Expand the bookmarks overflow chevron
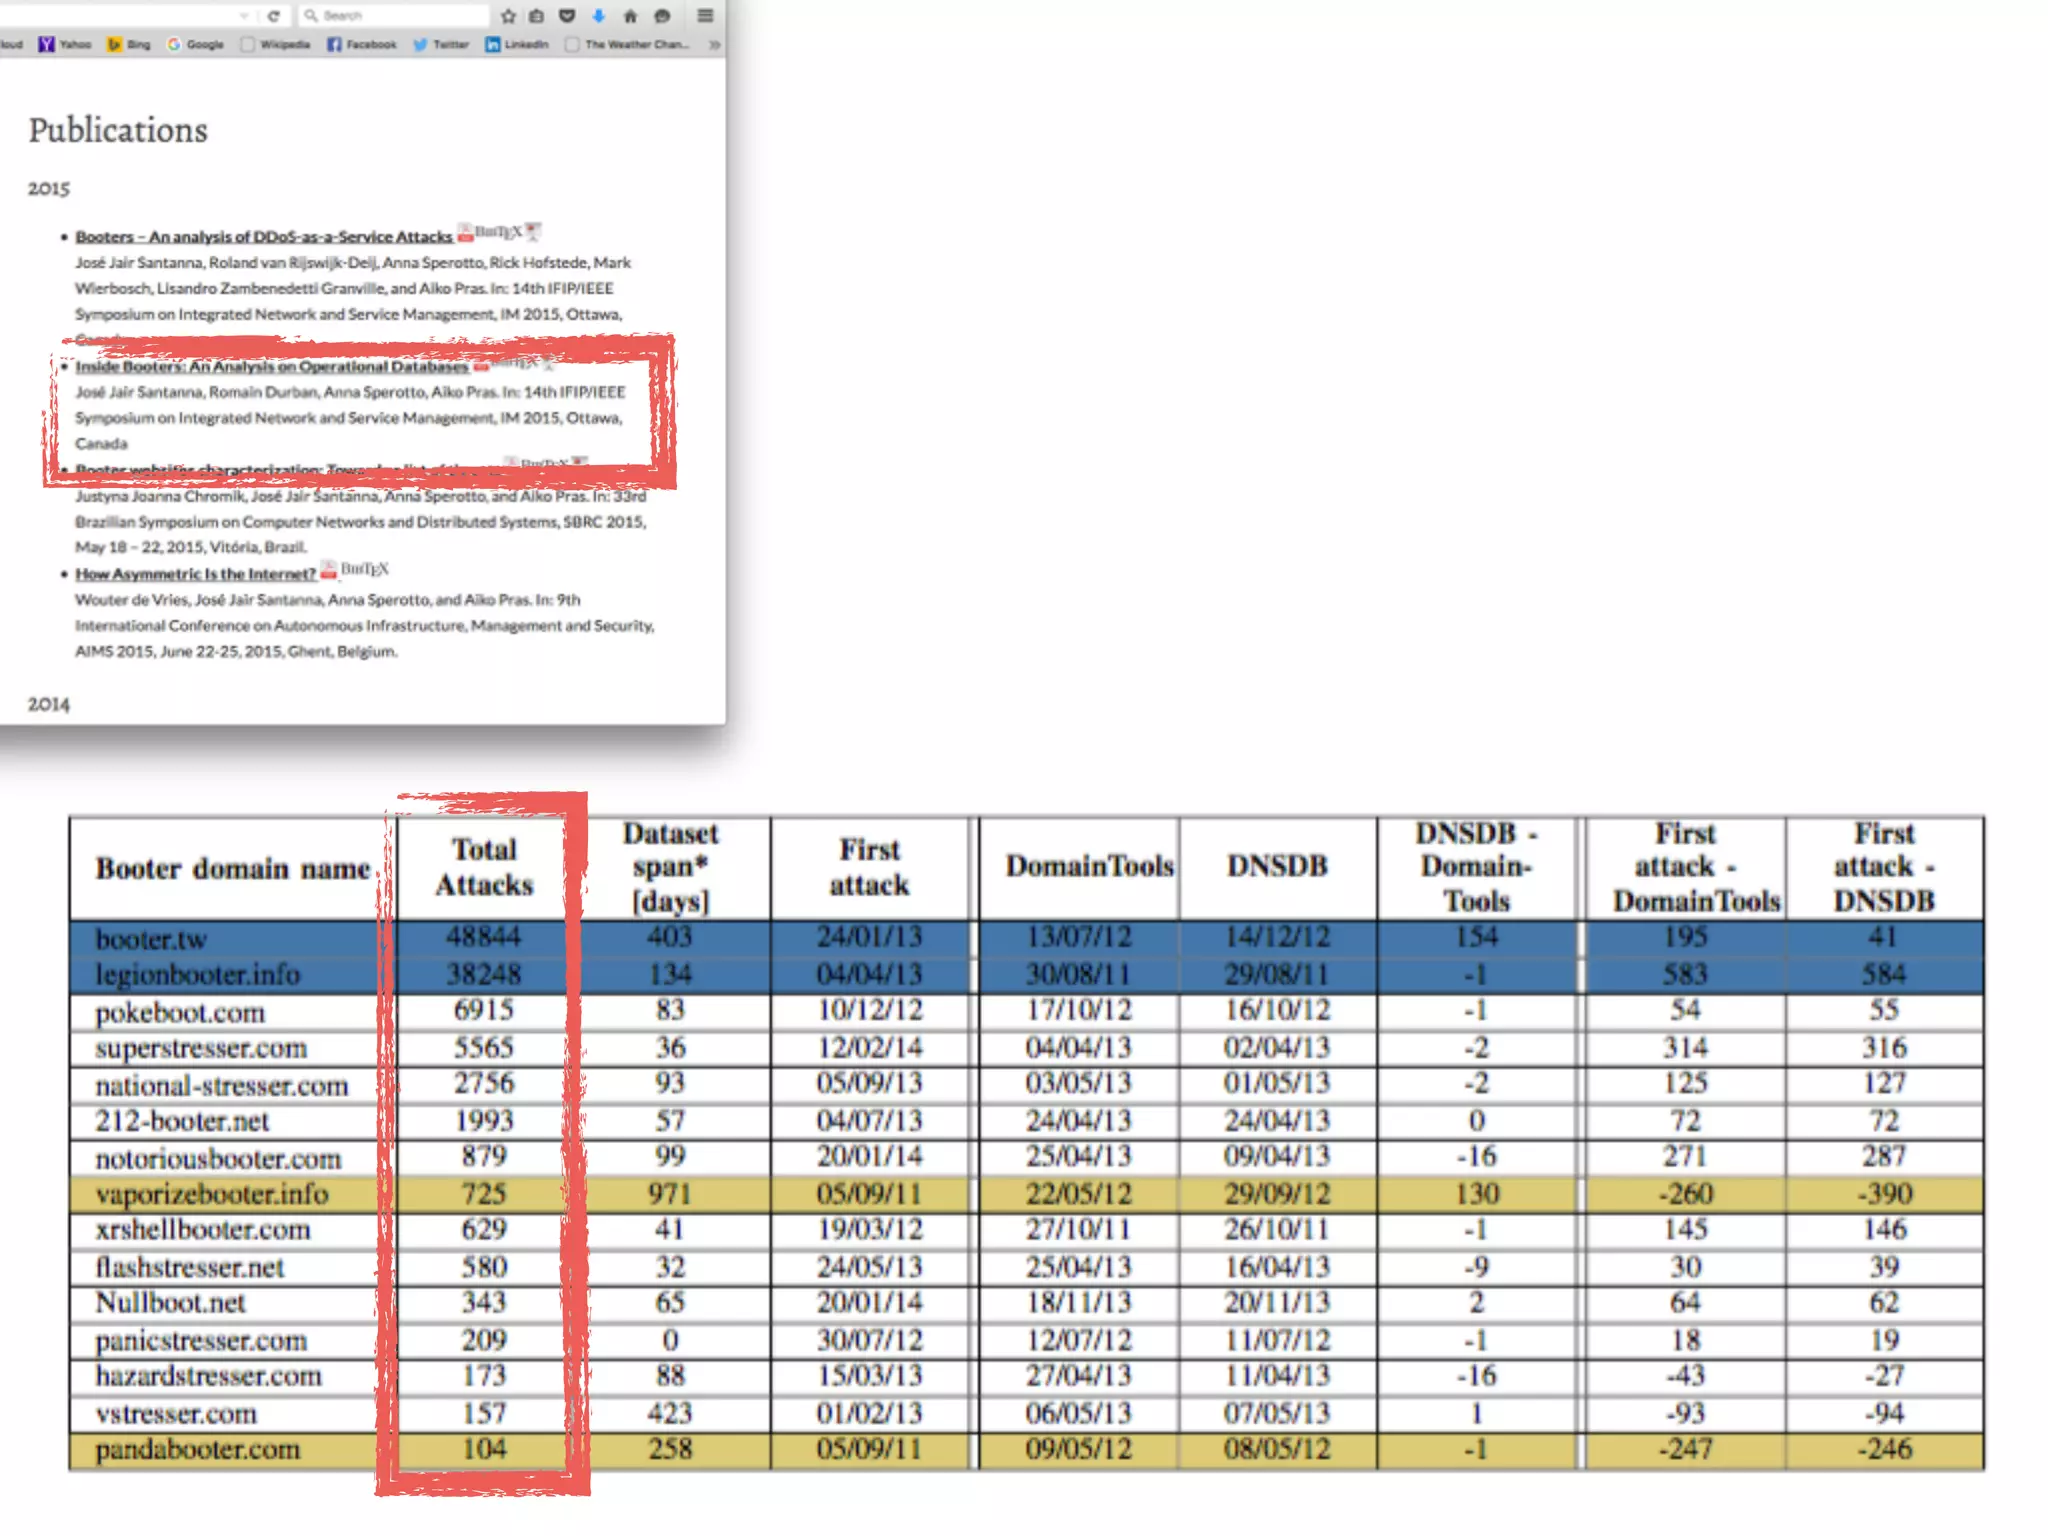 714,44
